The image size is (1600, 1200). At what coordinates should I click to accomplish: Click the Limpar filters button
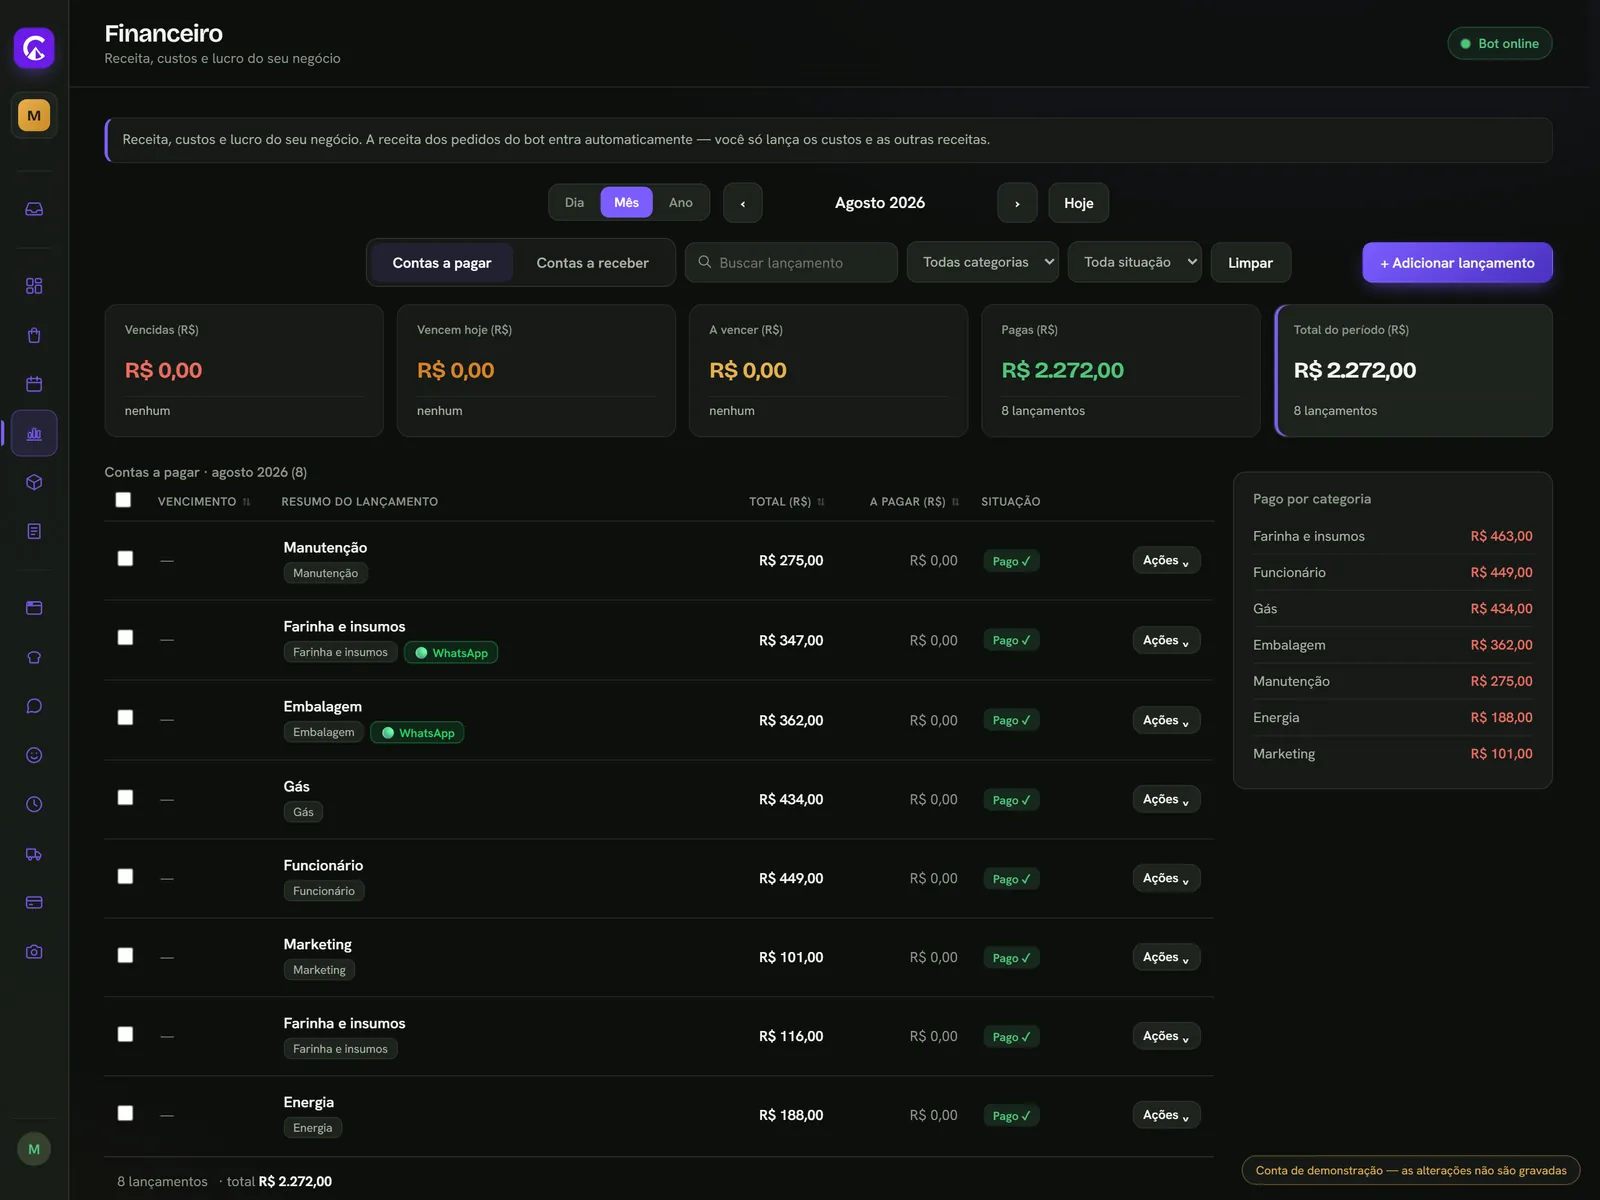[1250, 262]
